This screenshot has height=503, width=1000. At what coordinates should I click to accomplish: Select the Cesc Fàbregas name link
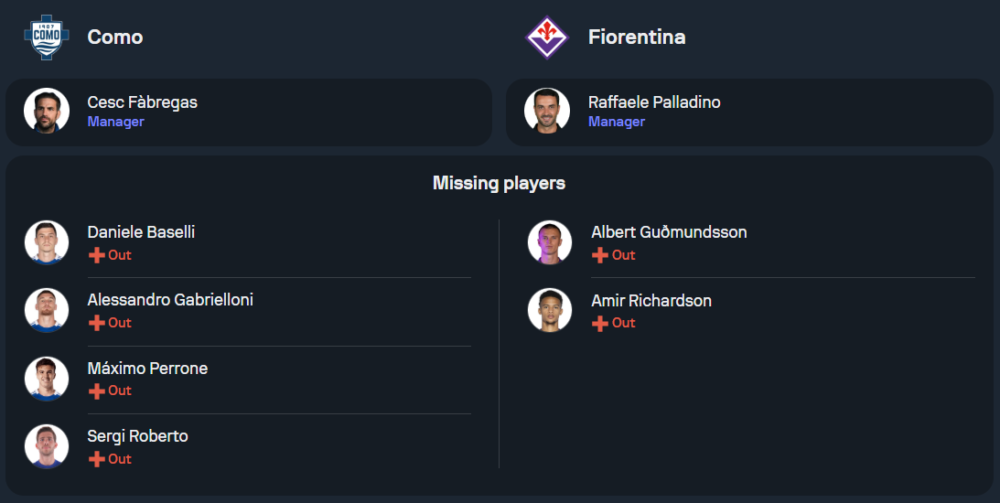(142, 102)
